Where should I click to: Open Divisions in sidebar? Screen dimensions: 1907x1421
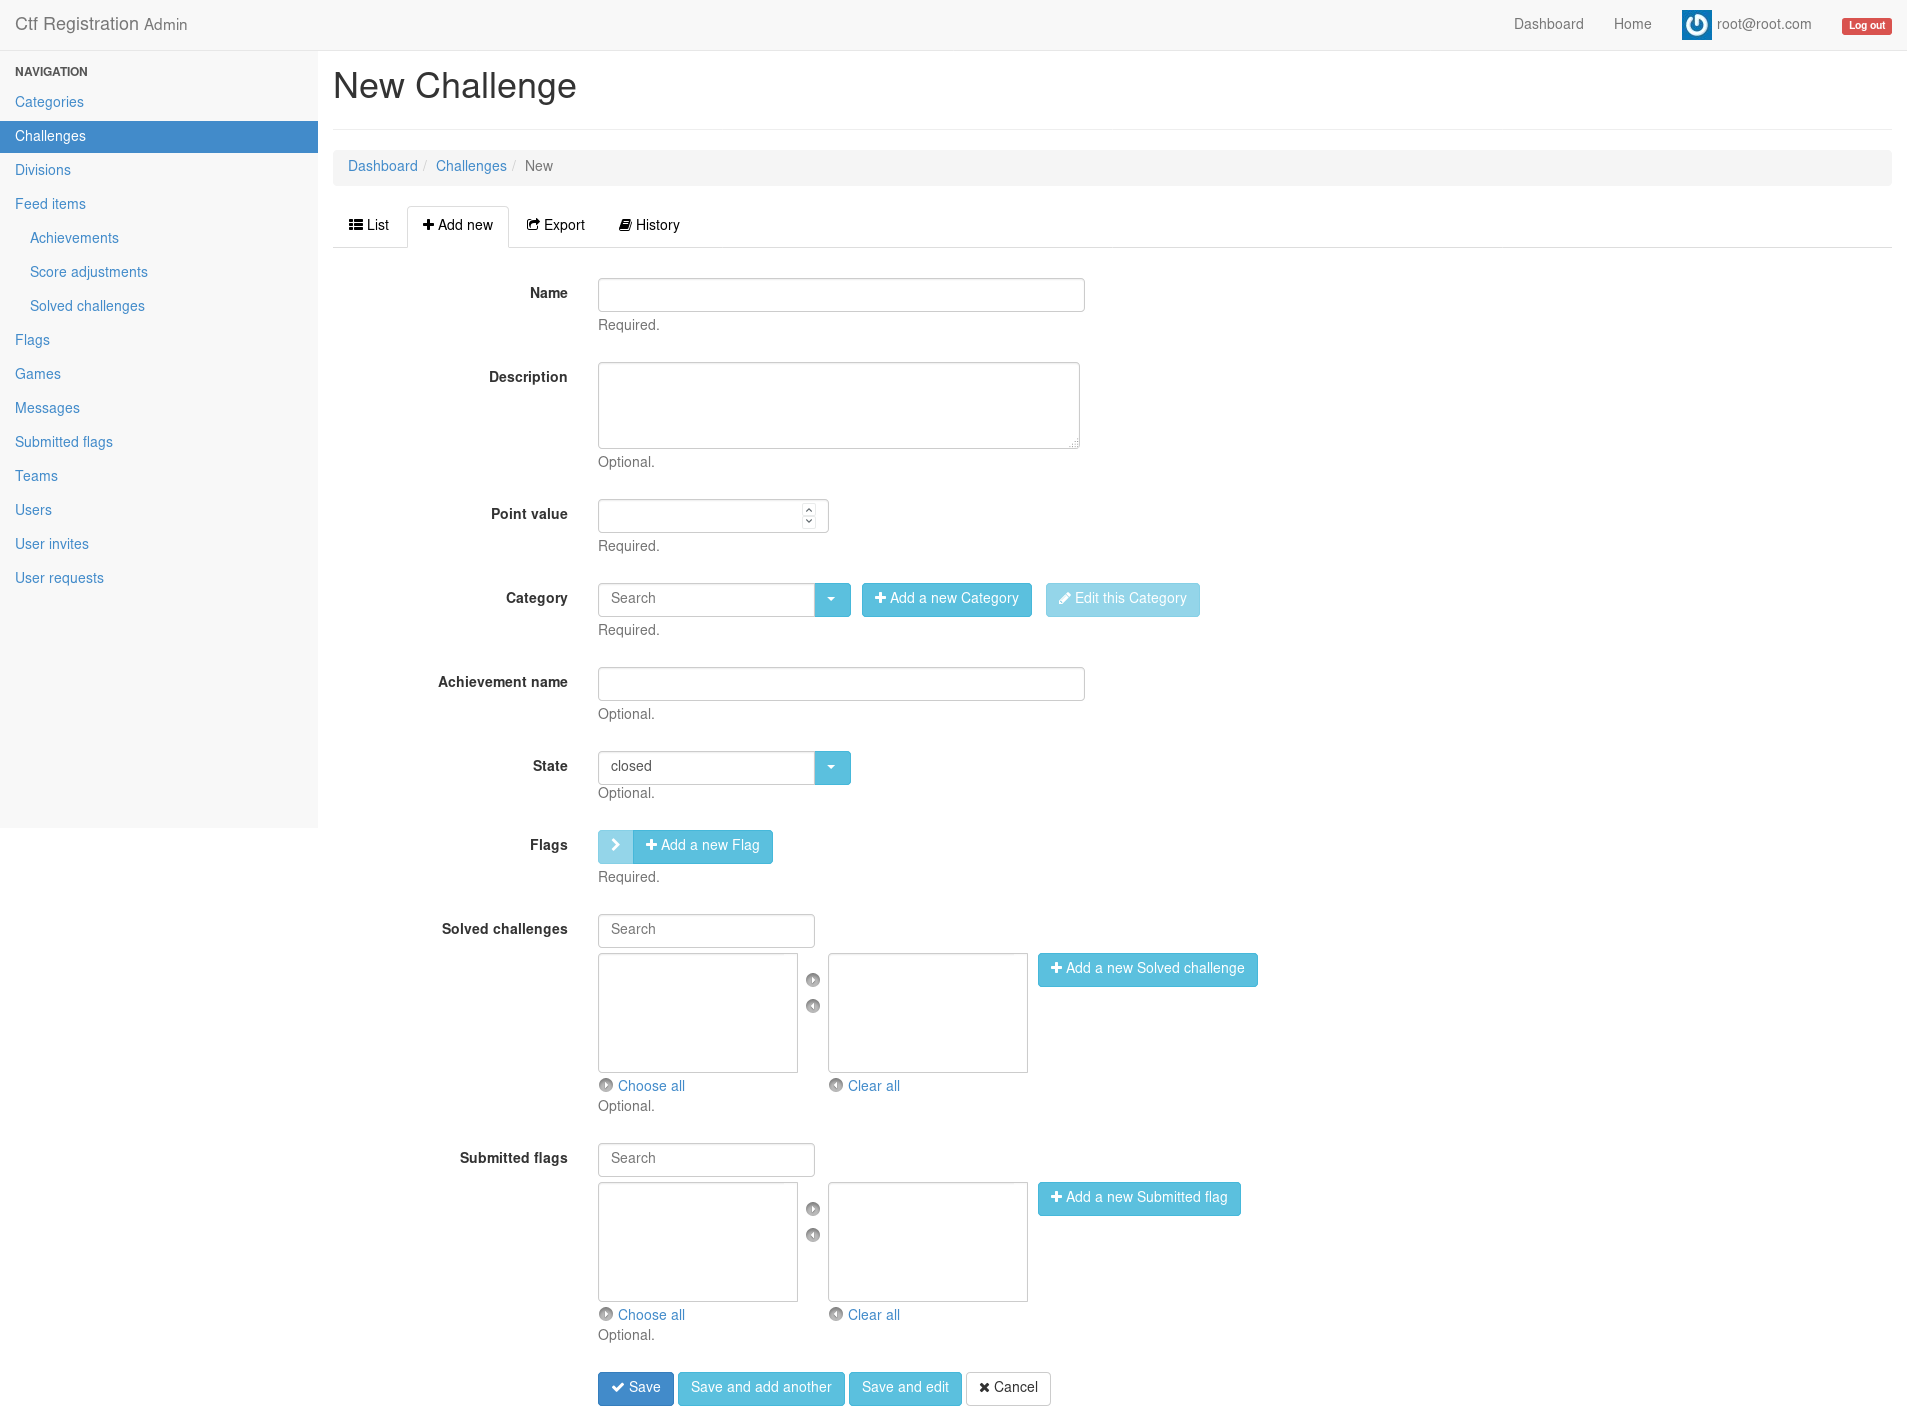(159, 170)
